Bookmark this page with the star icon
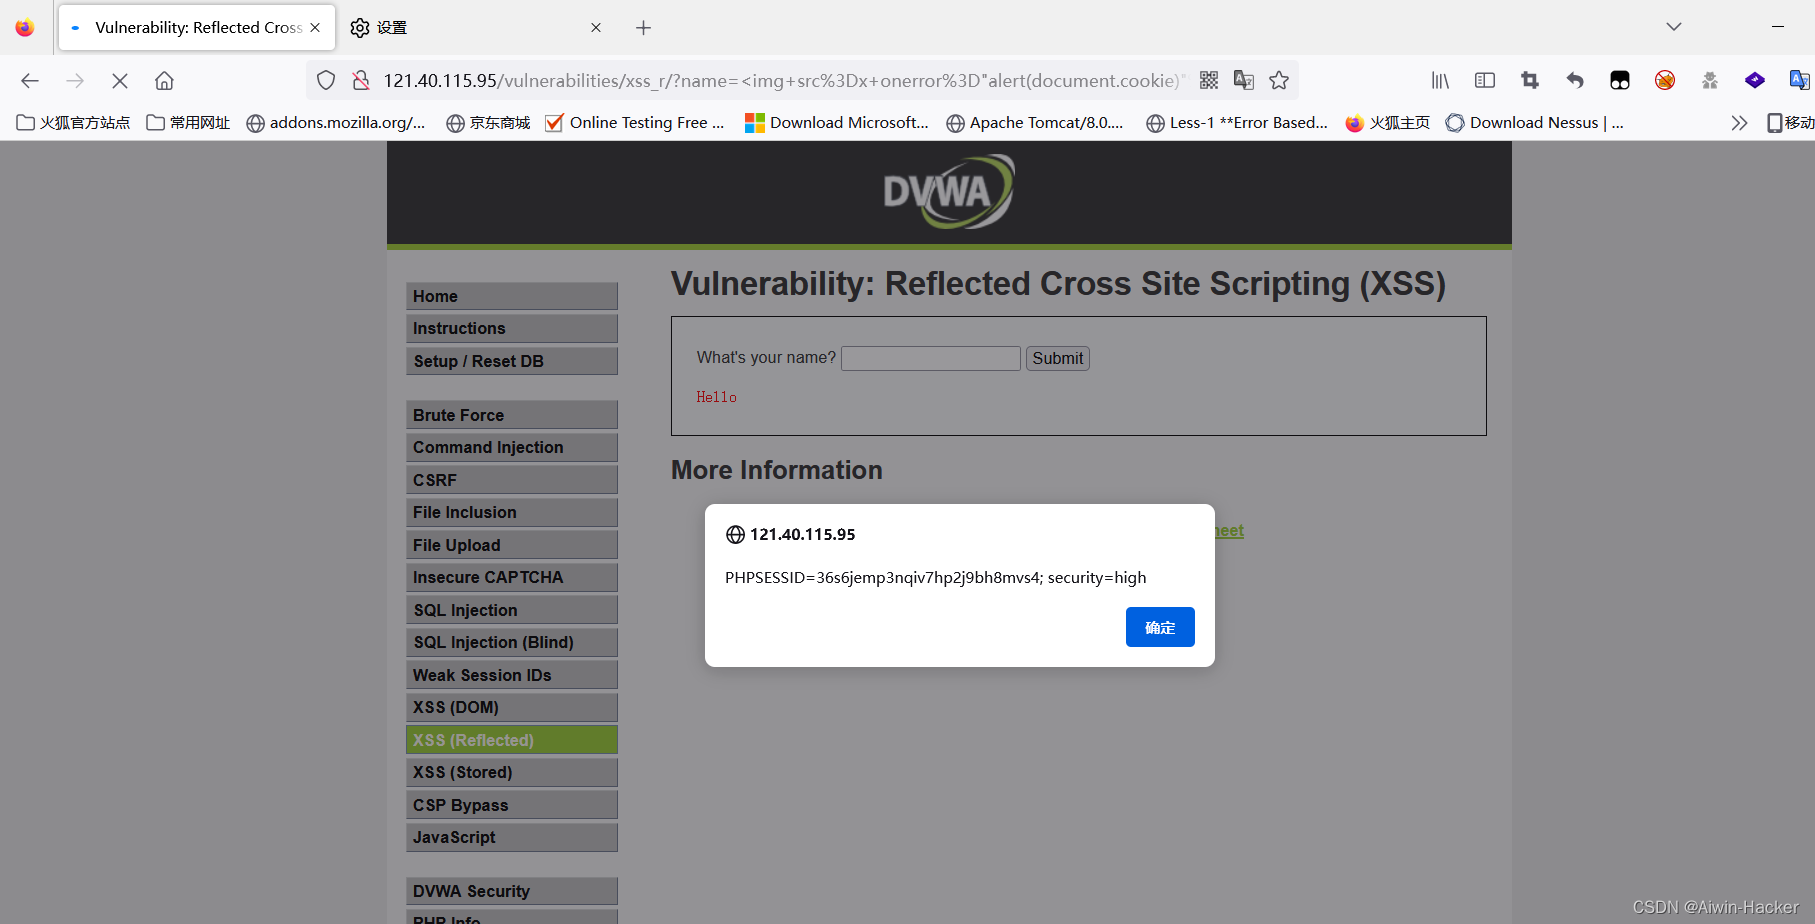 click(x=1279, y=80)
